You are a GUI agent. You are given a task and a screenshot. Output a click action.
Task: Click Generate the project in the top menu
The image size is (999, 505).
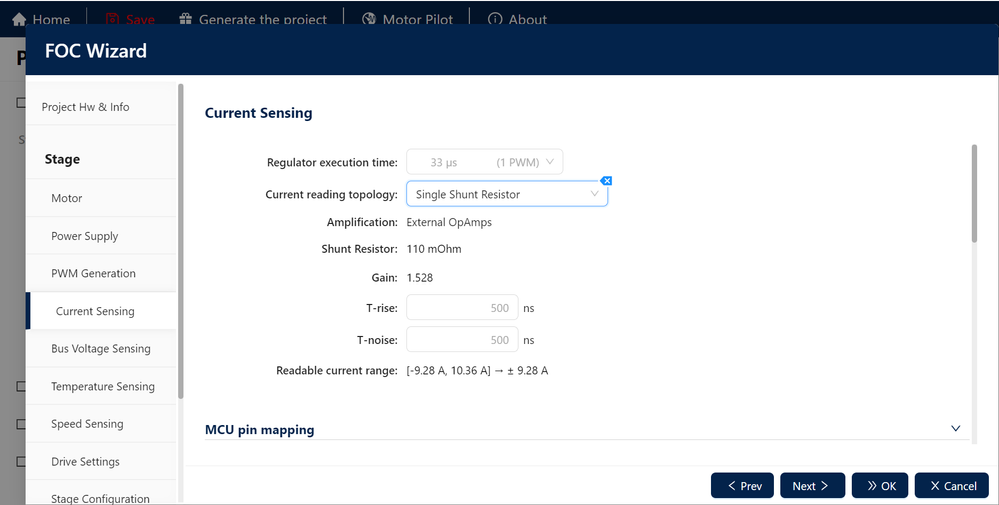tap(262, 20)
